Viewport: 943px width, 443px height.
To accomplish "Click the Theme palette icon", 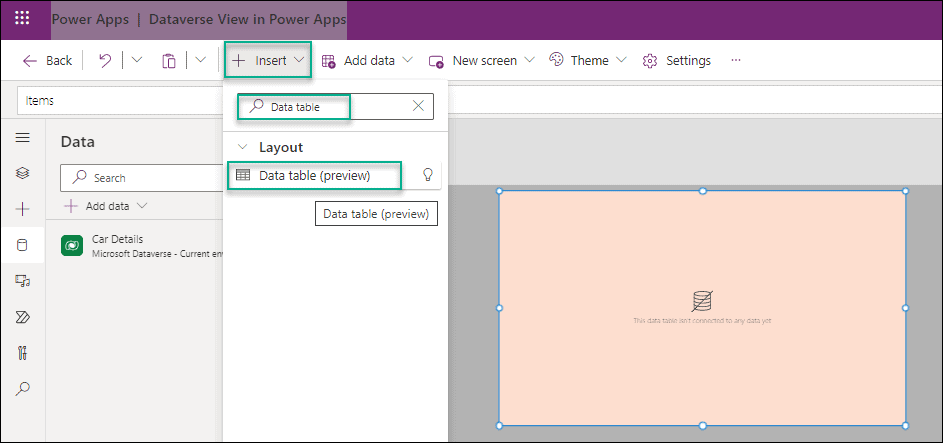I will [x=557, y=60].
